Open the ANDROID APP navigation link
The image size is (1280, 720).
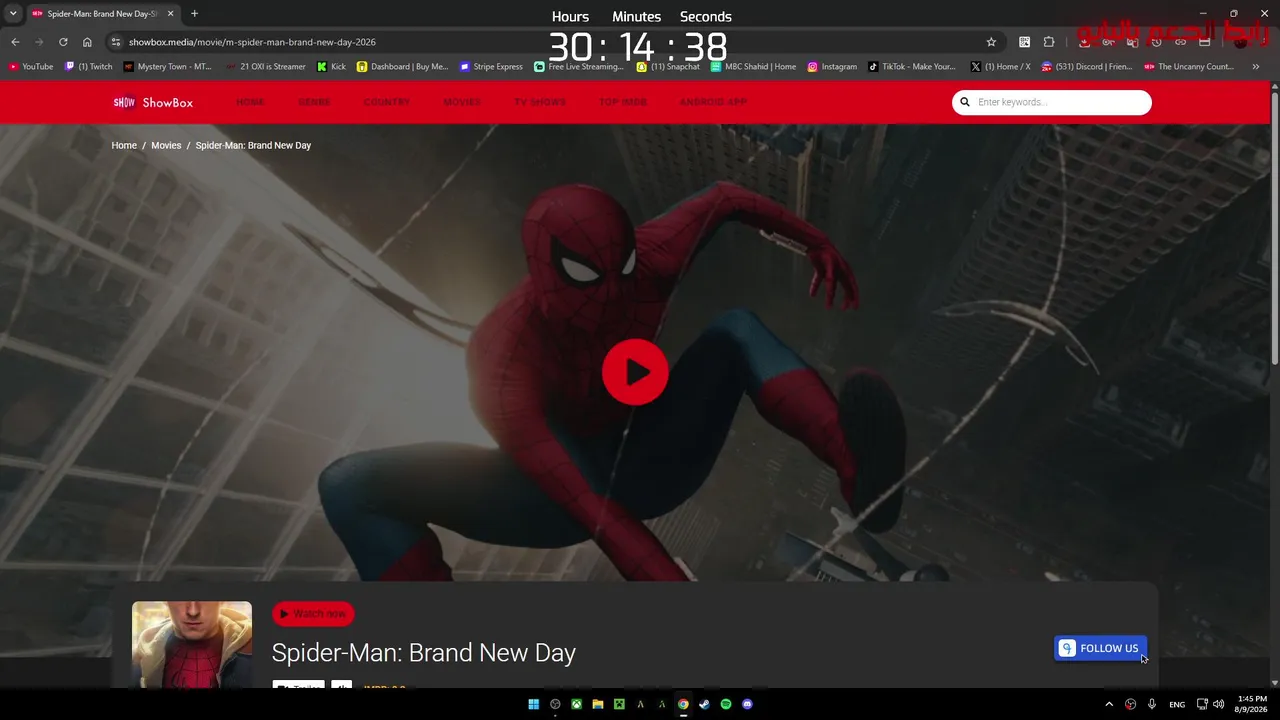(x=713, y=102)
